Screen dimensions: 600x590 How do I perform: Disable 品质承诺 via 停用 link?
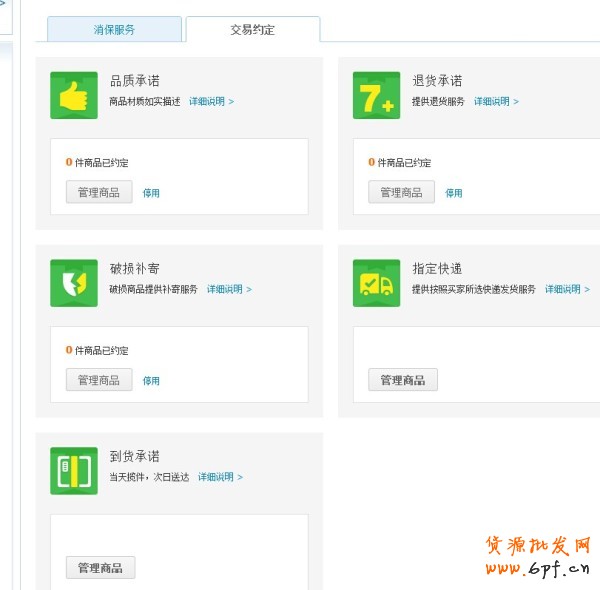tap(151, 193)
